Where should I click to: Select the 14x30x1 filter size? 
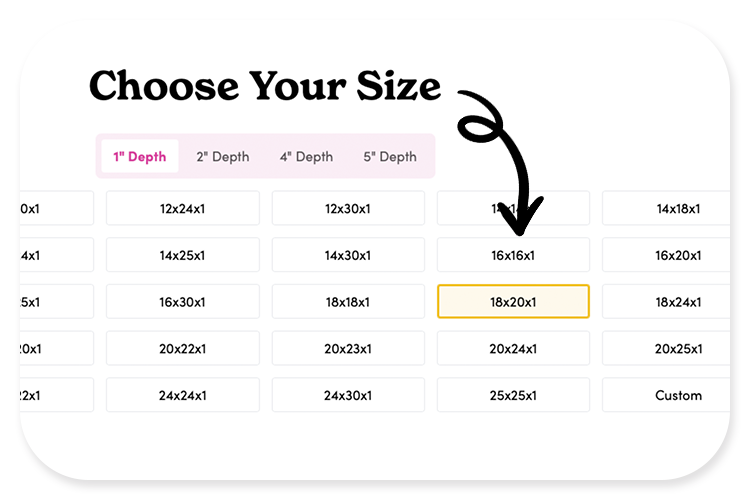click(x=348, y=255)
